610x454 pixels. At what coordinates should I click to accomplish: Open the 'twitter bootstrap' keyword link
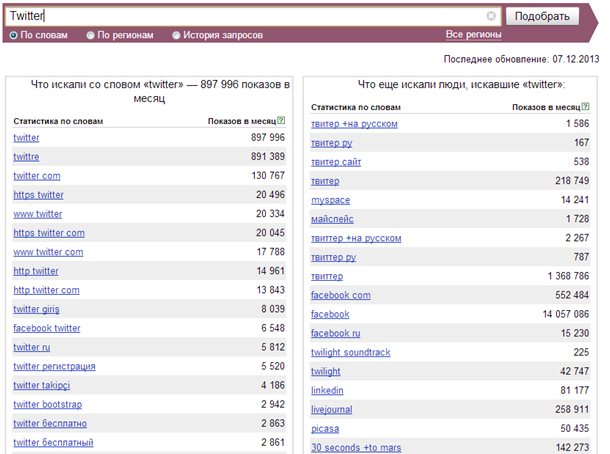(x=48, y=405)
